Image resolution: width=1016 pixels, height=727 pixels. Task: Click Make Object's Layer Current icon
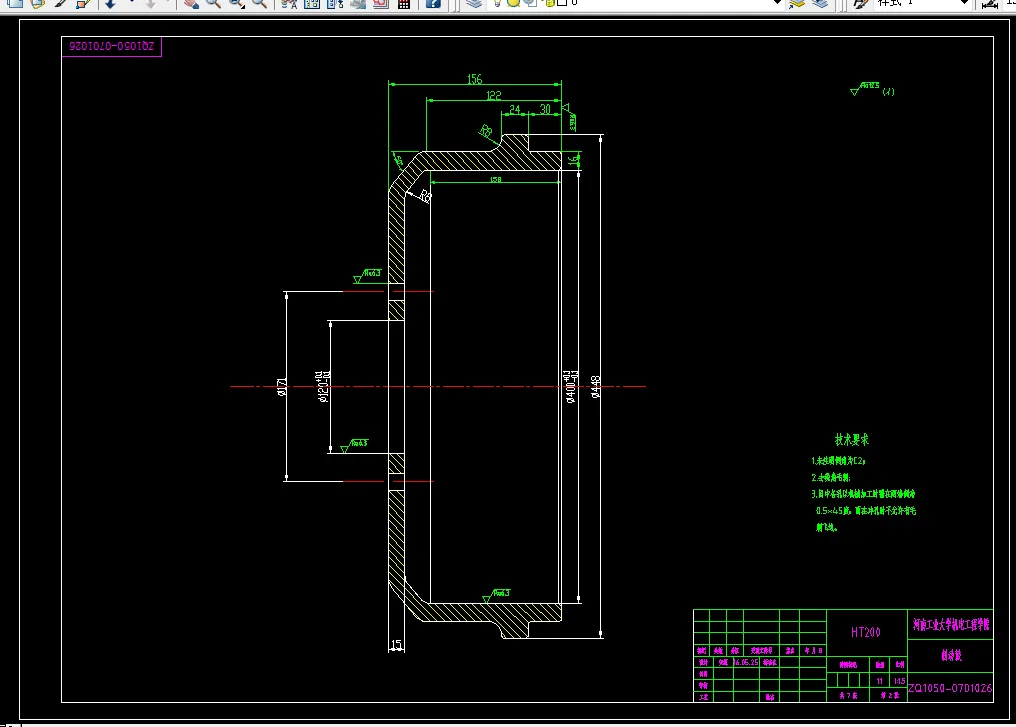[797, 3]
